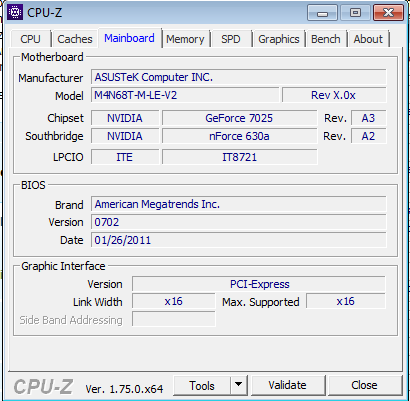Select the BIOS version 0702 field
The height and width of the screenshot is (401, 410).
point(239,222)
